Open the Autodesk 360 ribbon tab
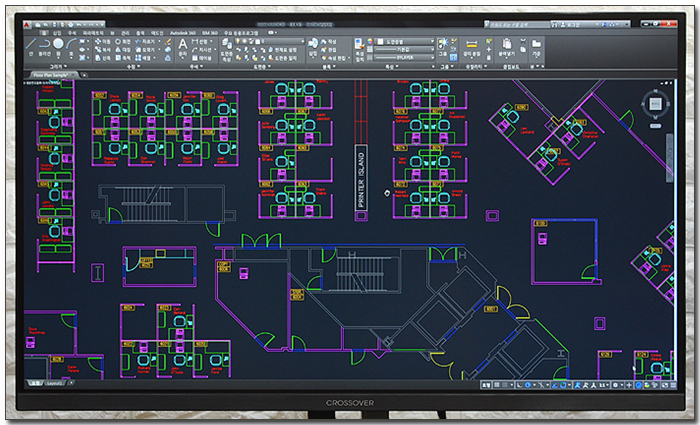The height and width of the screenshot is (425, 700). click(x=183, y=33)
